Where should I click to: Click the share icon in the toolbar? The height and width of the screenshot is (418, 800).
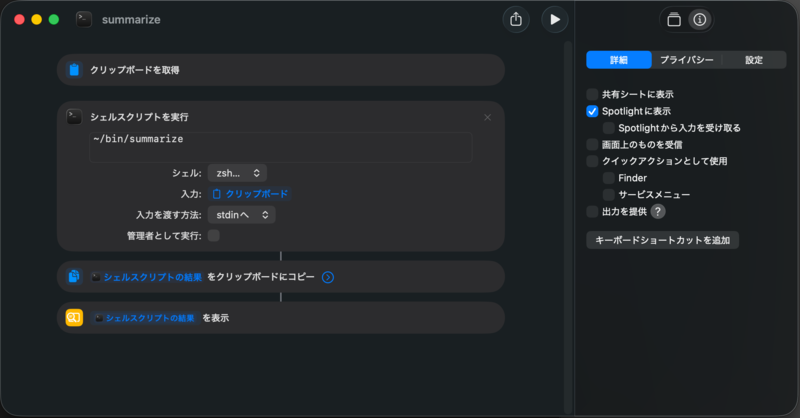click(x=516, y=19)
